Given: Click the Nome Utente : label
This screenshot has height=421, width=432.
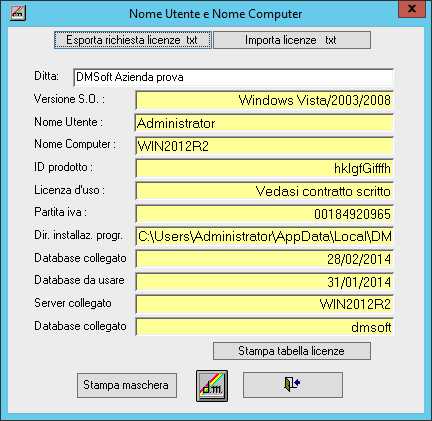Looking at the screenshot, I should pyautogui.click(x=69, y=122).
